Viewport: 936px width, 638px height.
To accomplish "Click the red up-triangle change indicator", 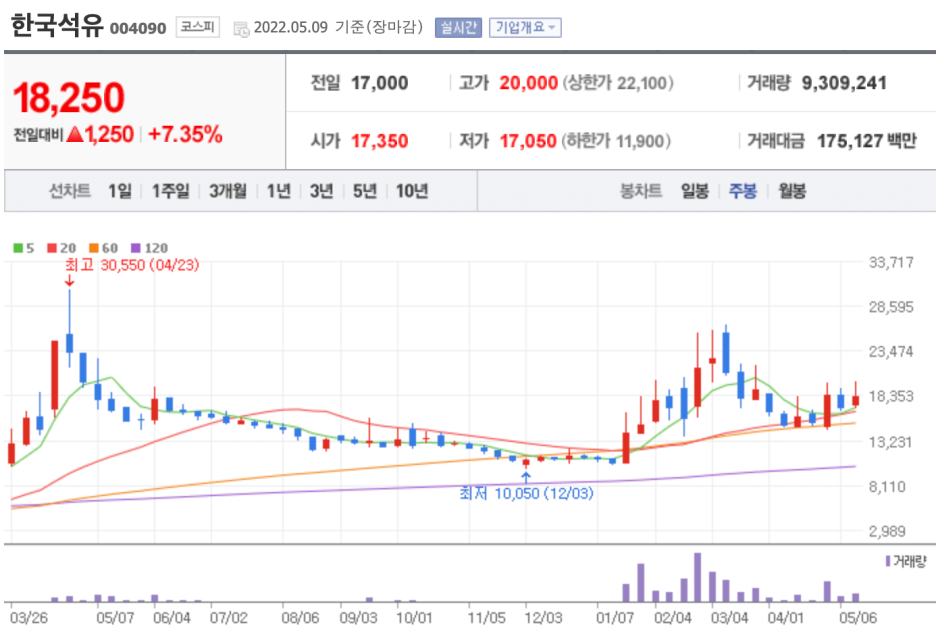I will pos(75,134).
